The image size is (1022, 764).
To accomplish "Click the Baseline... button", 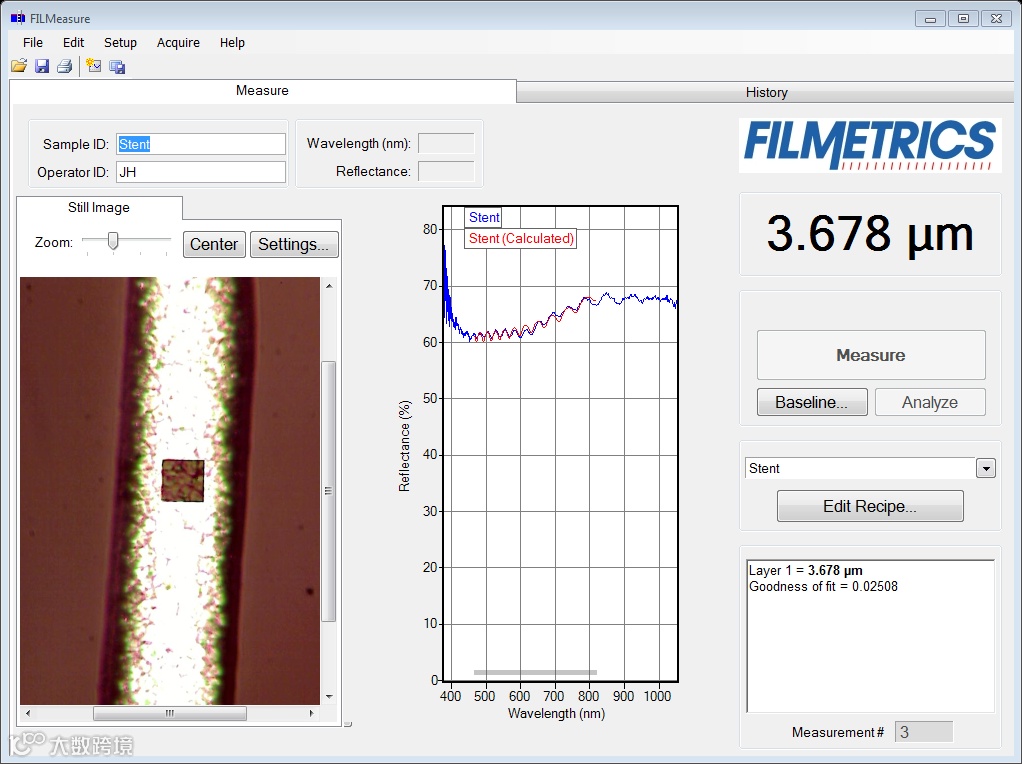I will [811, 402].
